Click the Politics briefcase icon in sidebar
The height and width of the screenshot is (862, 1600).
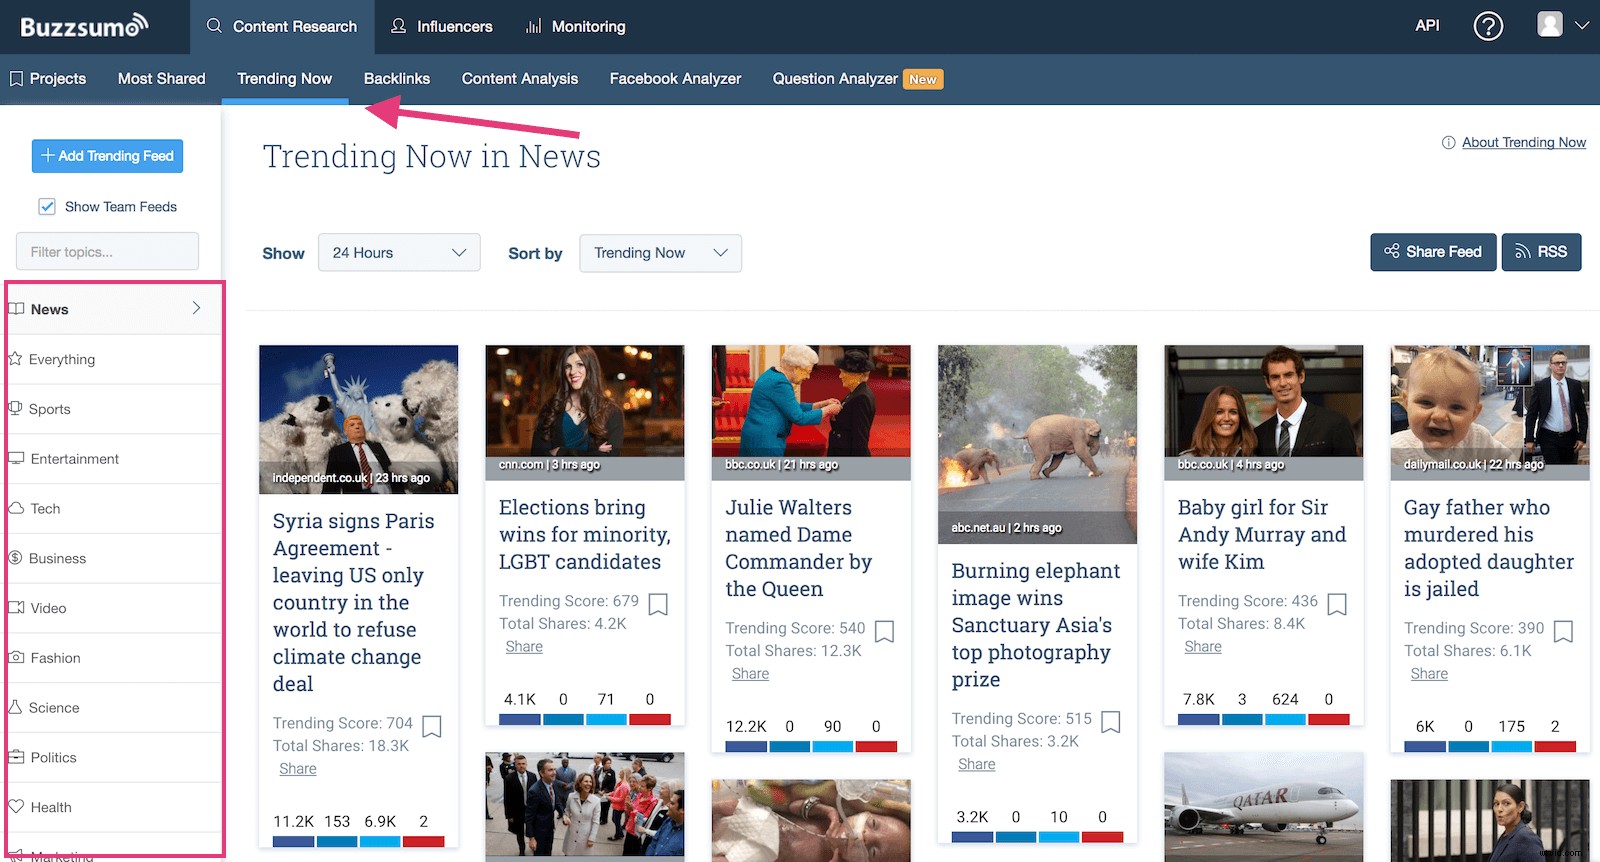pos(16,757)
